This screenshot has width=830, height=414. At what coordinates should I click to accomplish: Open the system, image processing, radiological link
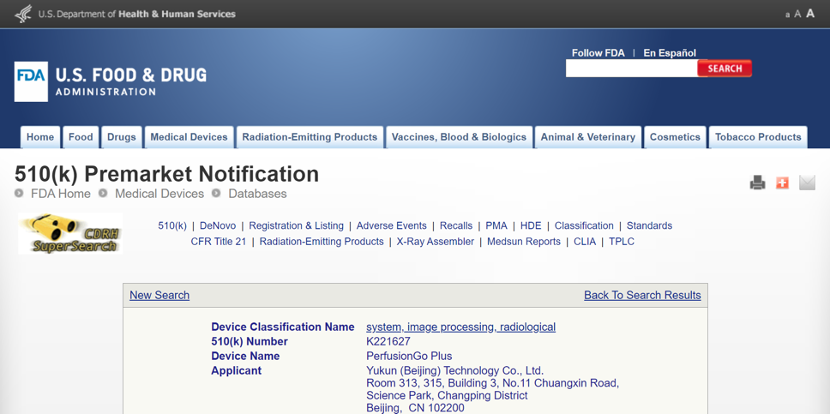[x=460, y=327]
